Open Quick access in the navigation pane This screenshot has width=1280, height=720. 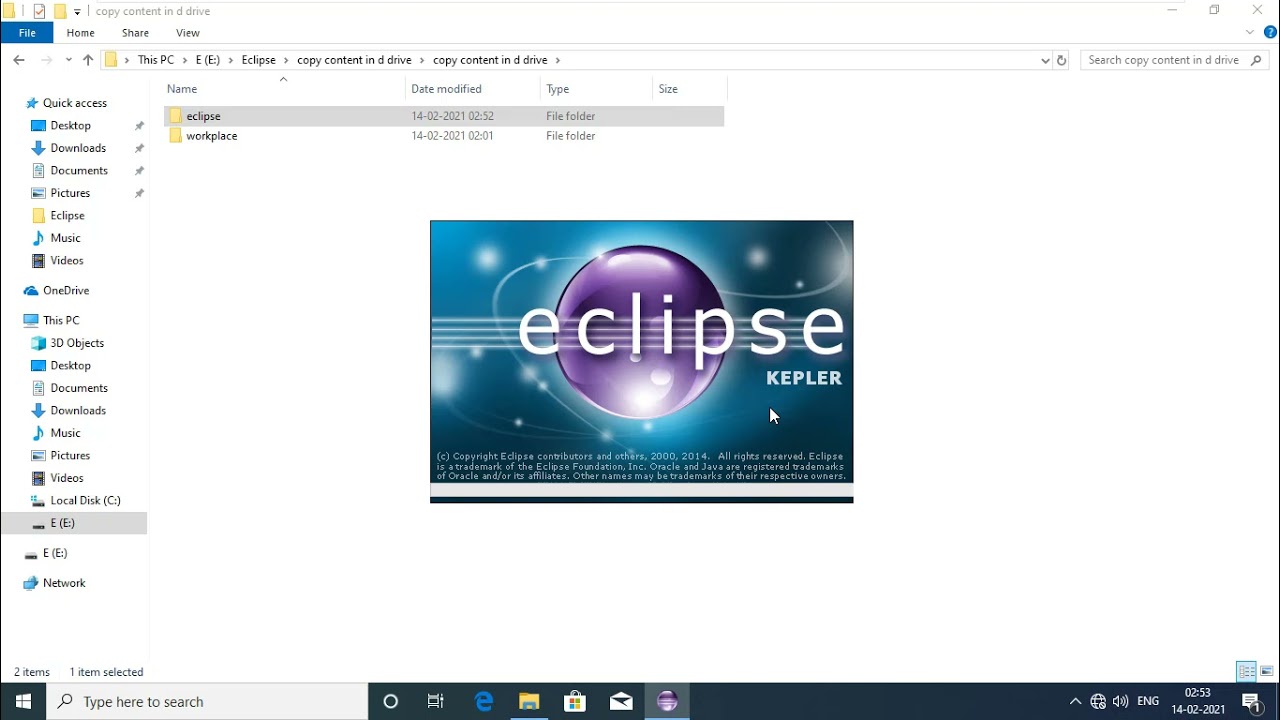pyautogui.click(x=74, y=103)
